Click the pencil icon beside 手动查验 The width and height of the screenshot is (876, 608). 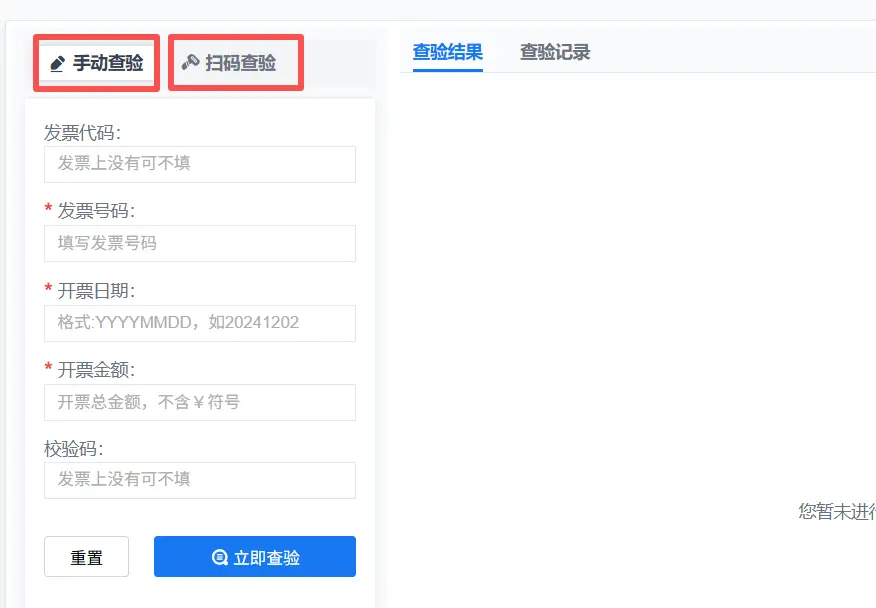58,64
